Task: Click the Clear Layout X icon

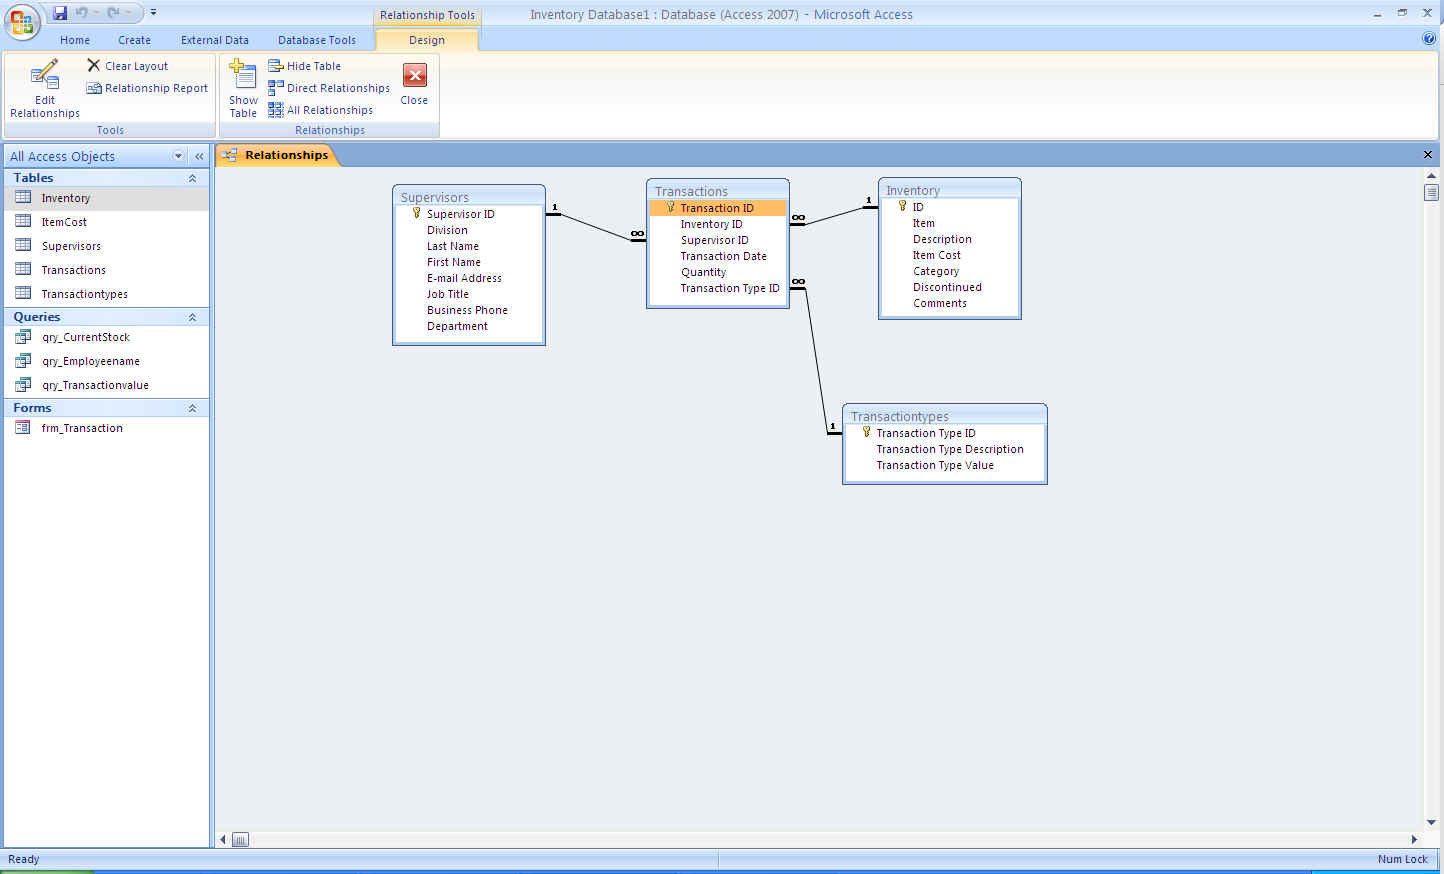Action: [94, 66]
